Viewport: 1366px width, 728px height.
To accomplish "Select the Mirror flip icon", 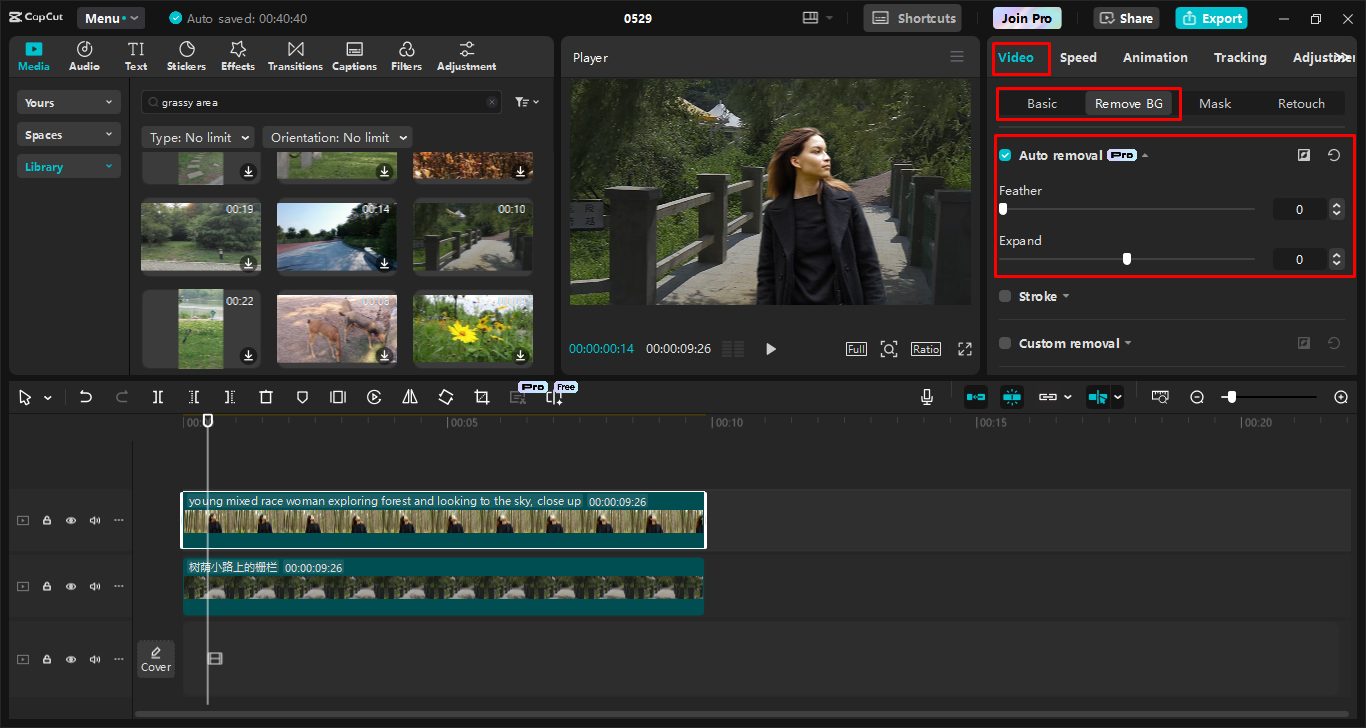I will click(409, 397).
